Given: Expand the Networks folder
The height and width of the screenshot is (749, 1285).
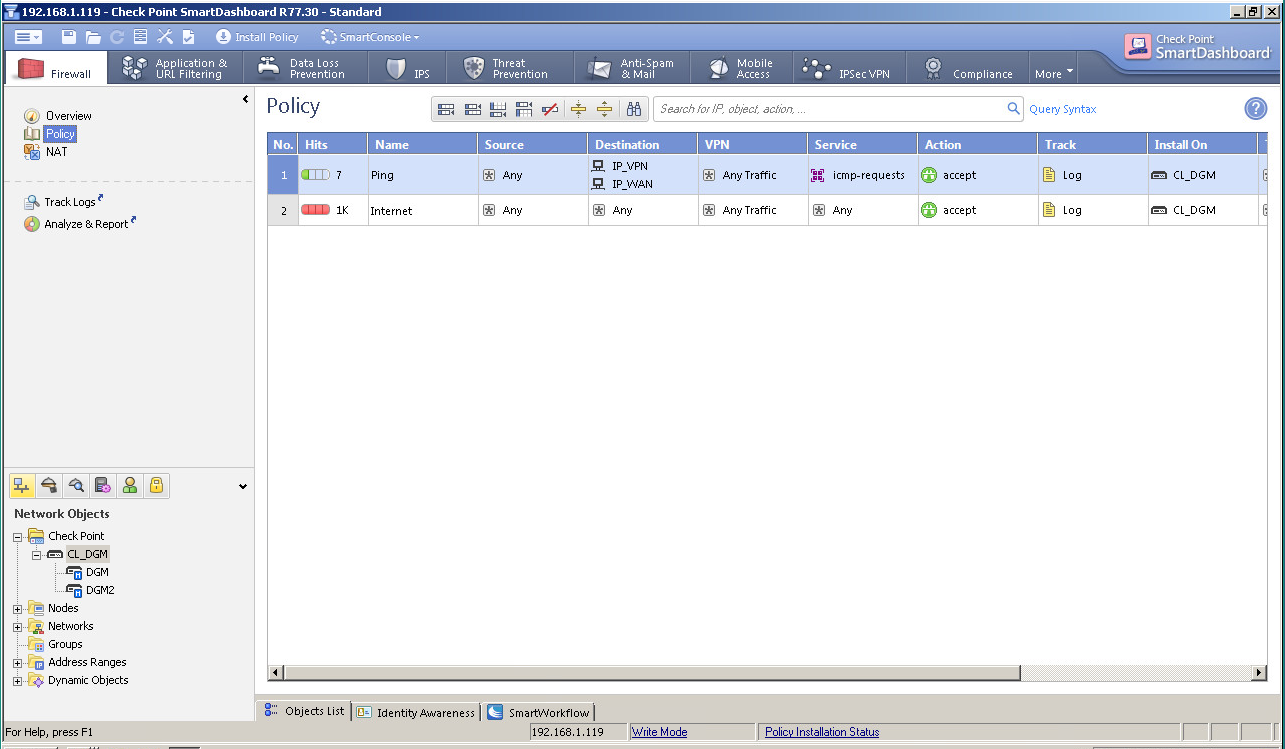Looking at the screenshot, I should coord(17,626).
